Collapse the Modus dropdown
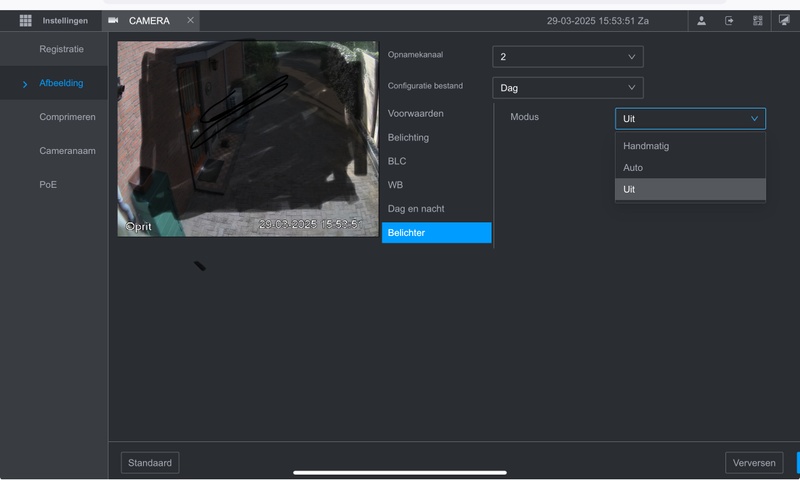 pyautogui.click(x=690, y=119)
